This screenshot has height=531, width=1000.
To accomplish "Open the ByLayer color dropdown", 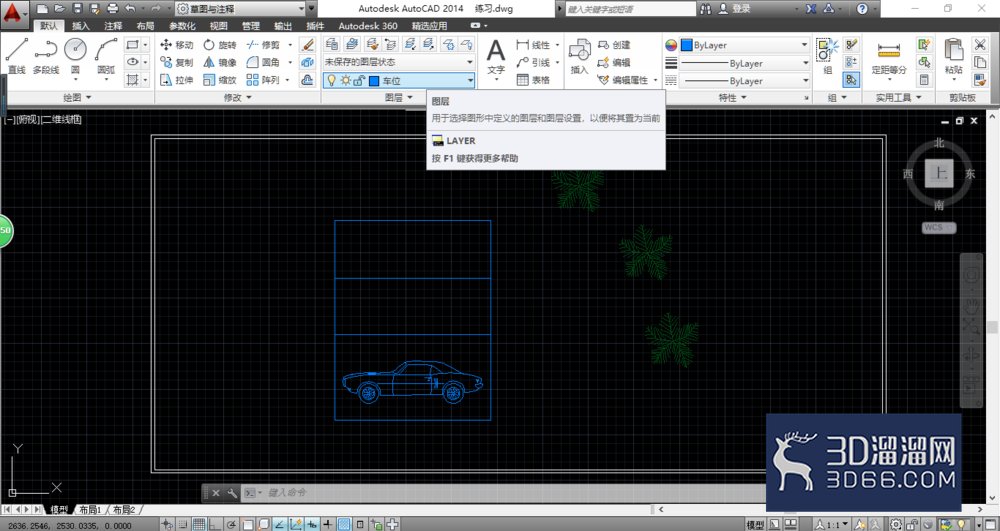I will coord(744,45).
